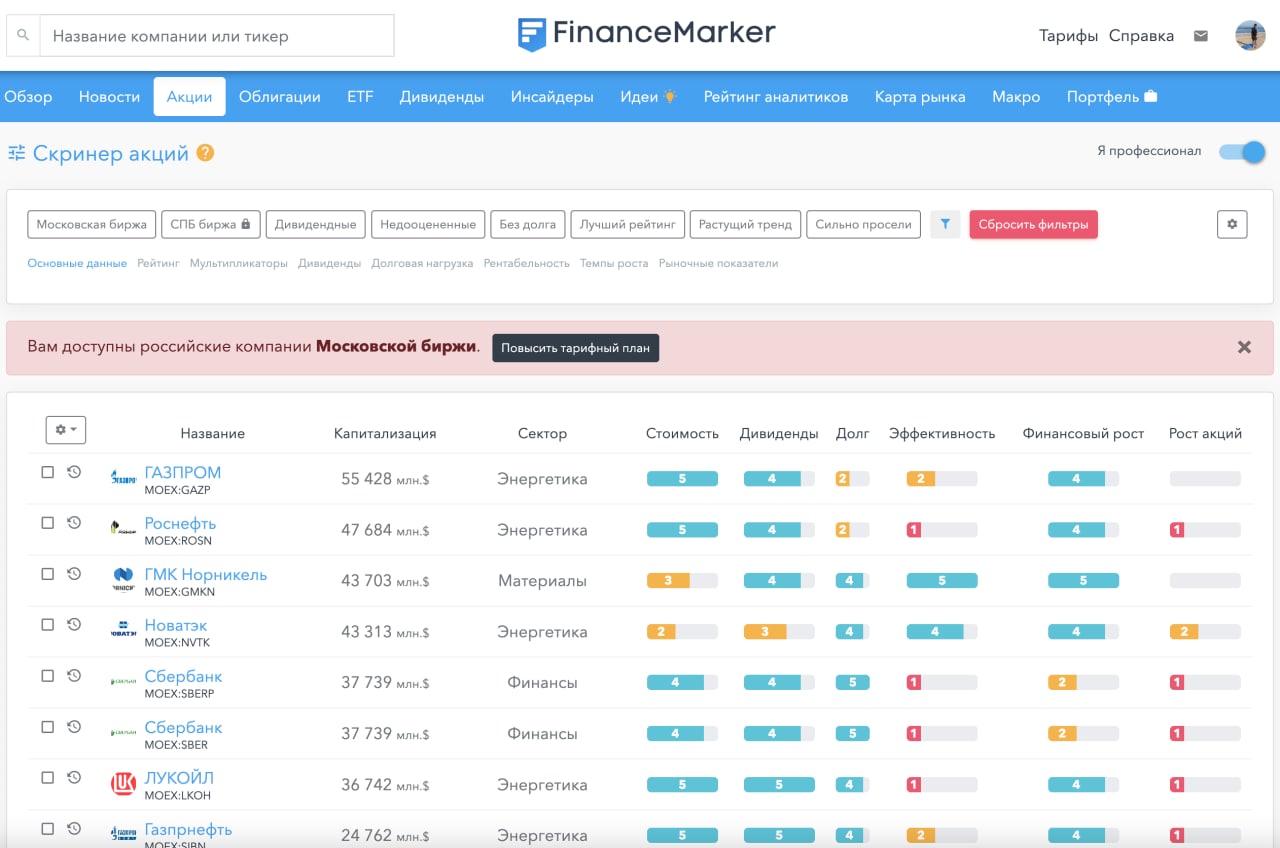Click ГАЗПРОМ Стоимость rating bar 5

[682, 479]
